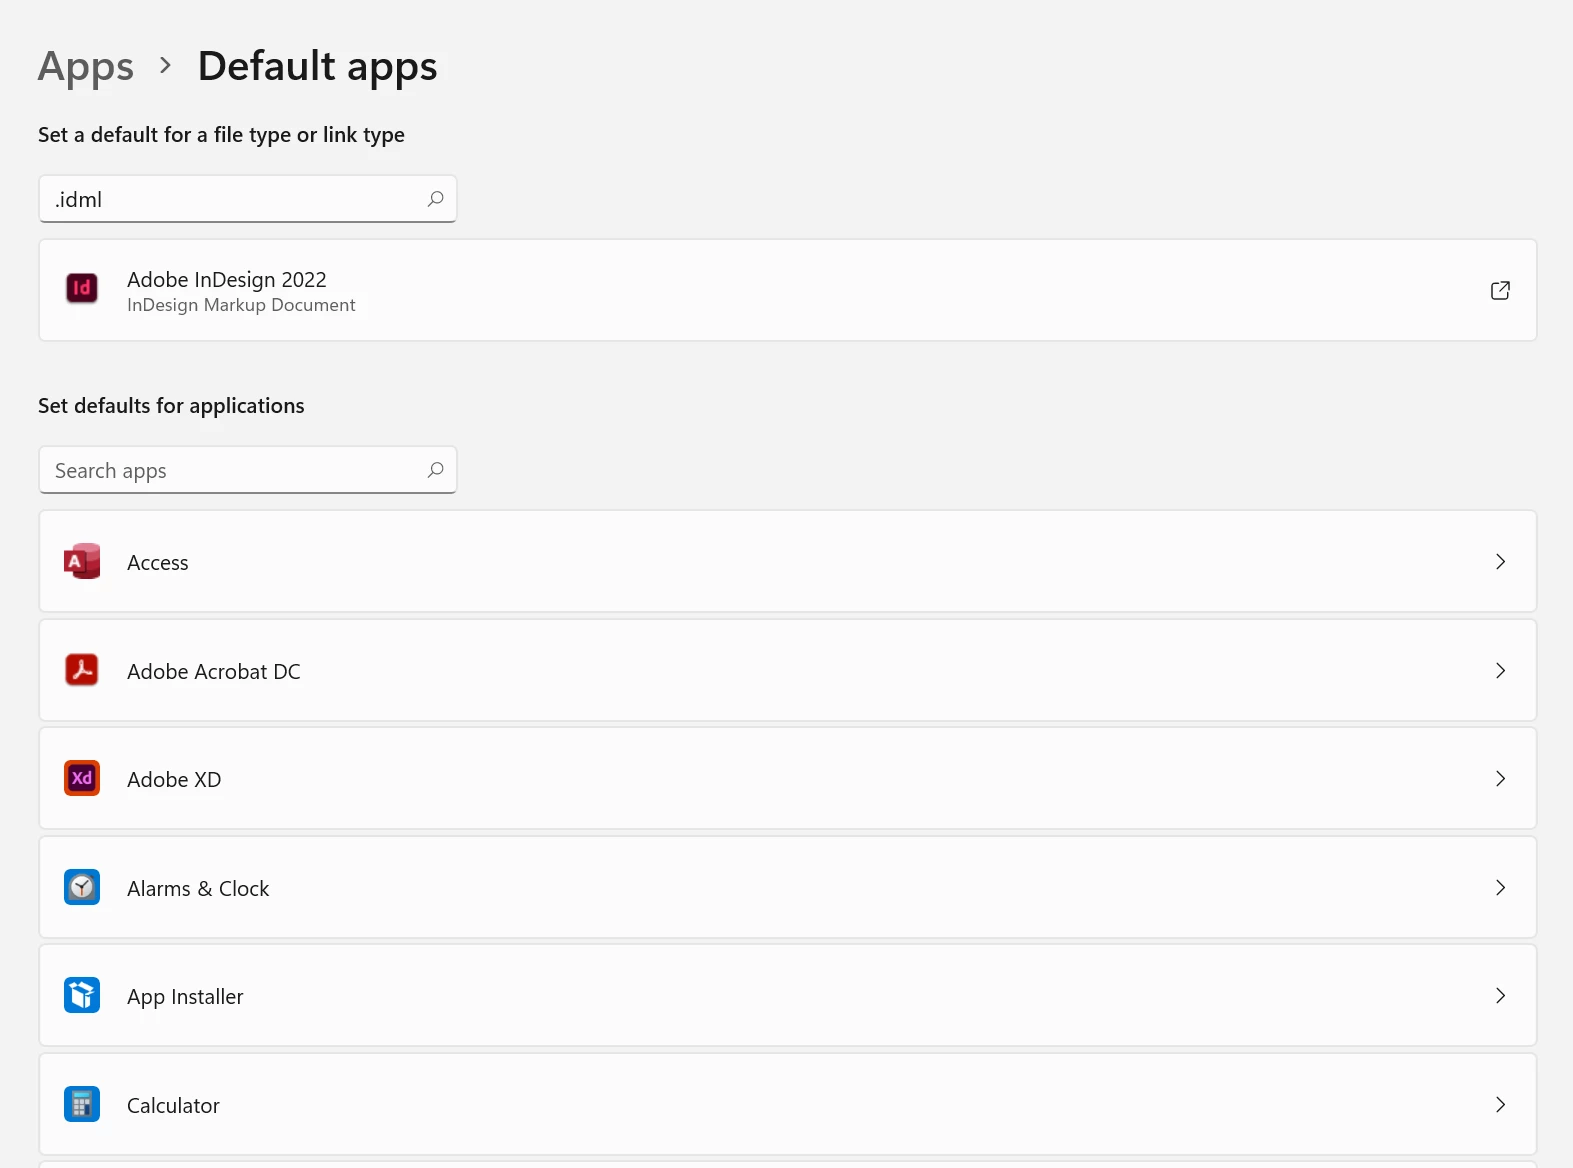The height and width of the screenshot is (1168, 1573).
Task: Click Set a default for a file type heading
Action: click(221, 135)
